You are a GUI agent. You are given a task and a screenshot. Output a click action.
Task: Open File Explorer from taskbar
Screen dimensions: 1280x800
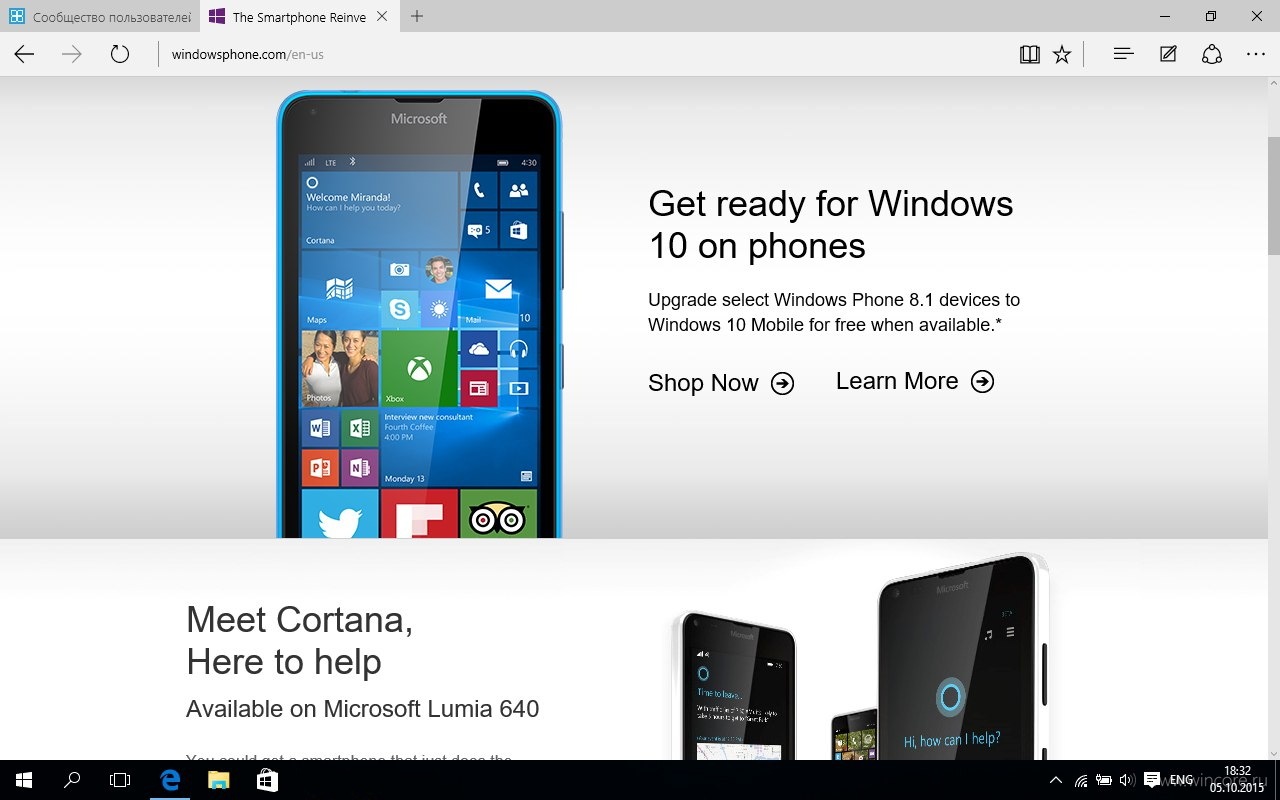218,780
